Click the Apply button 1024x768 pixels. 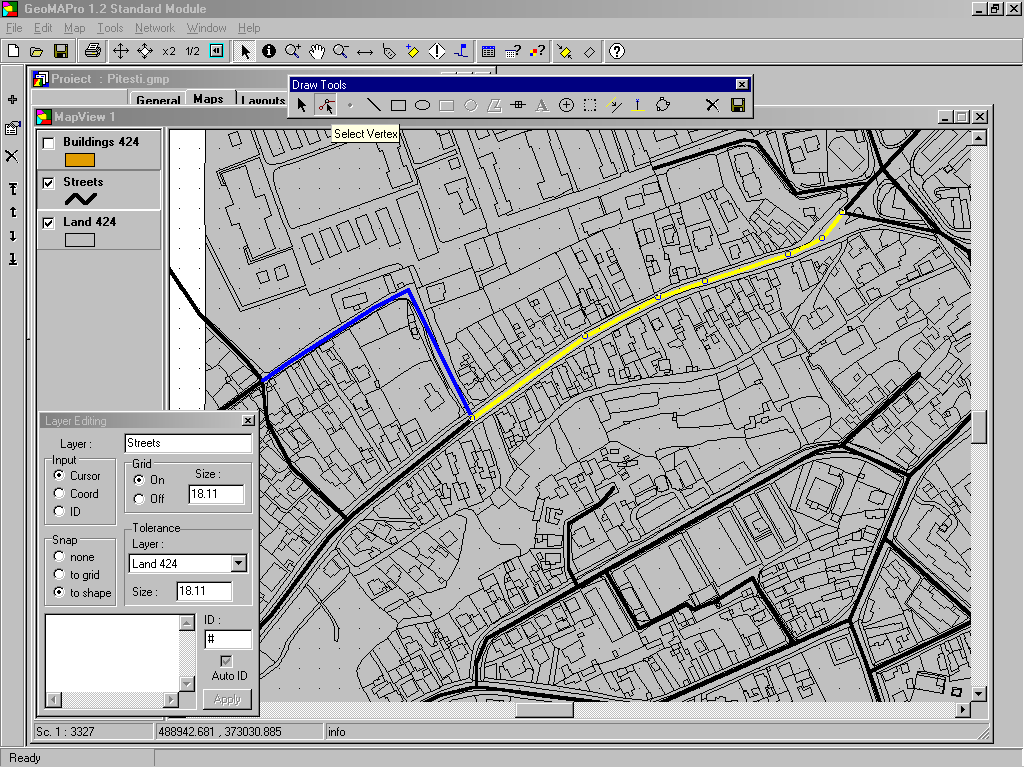227,699
